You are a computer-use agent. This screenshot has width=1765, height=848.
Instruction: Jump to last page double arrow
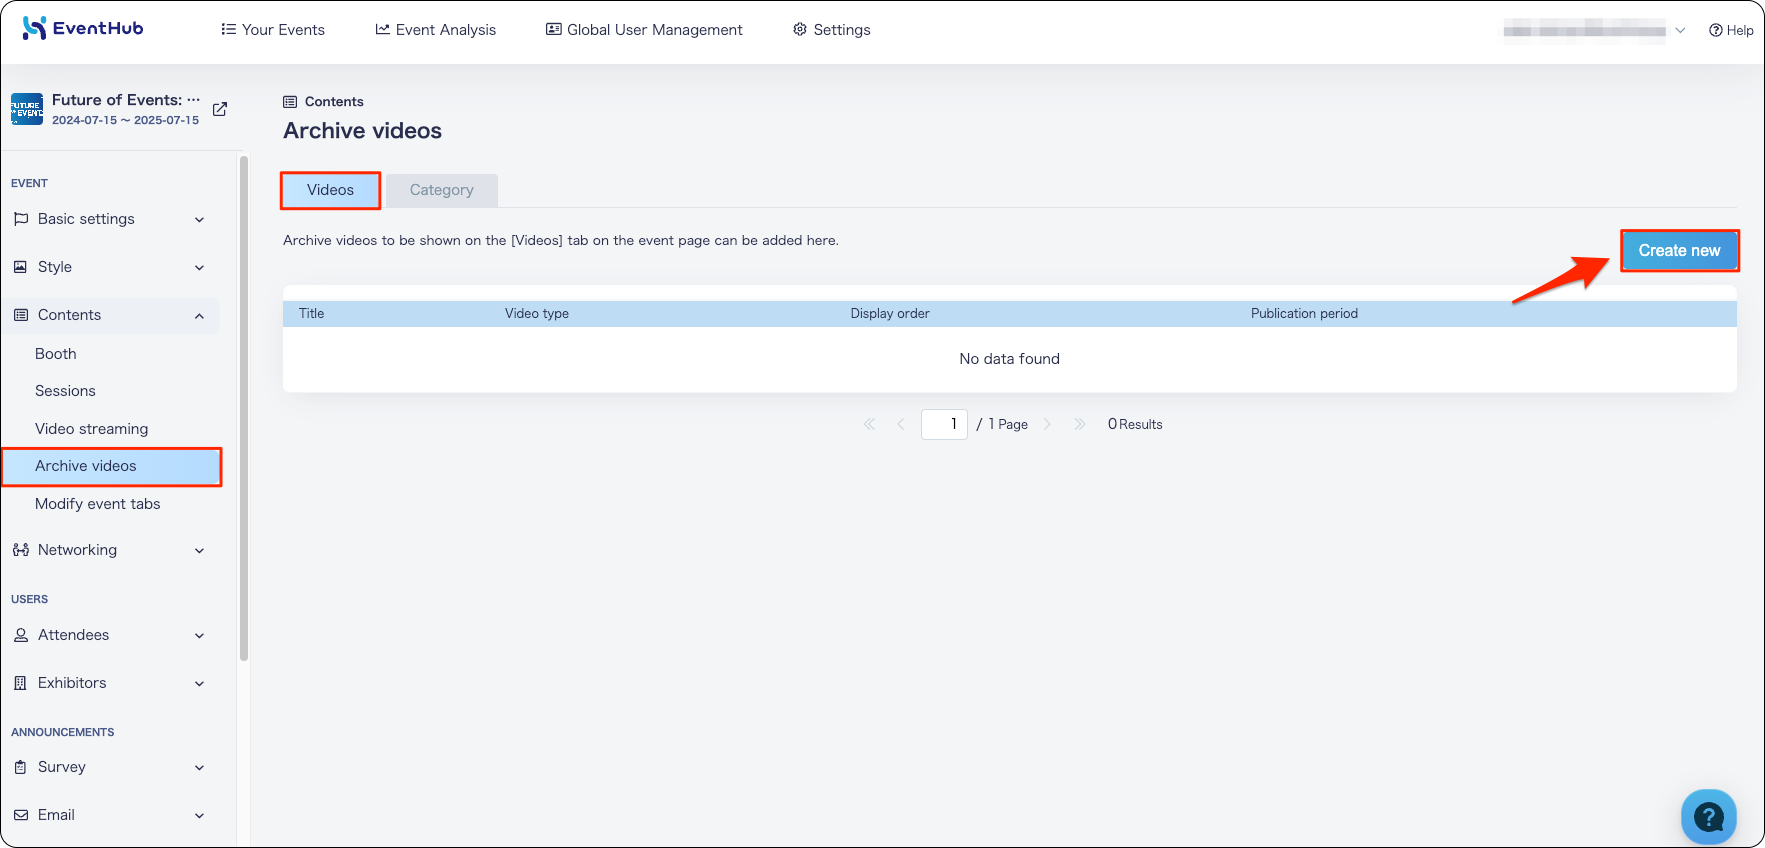click(1080, 424)
